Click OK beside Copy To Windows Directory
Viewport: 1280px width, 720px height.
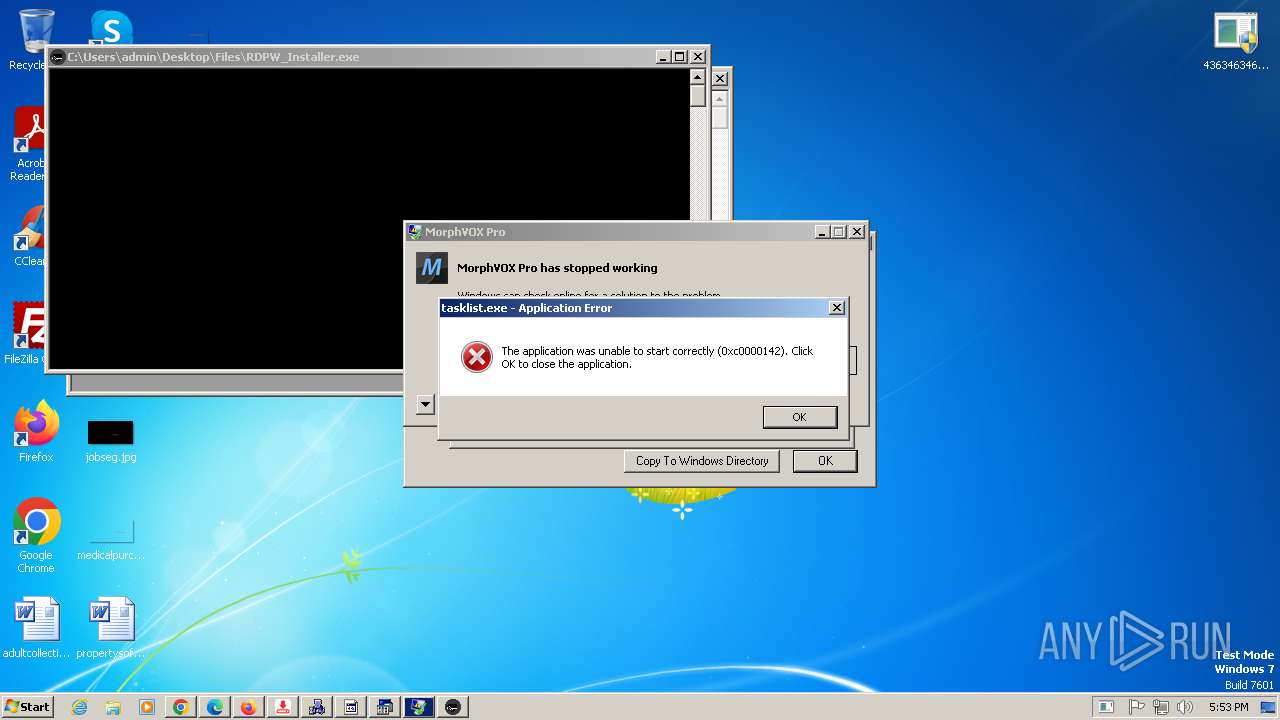tap(825, 461)
